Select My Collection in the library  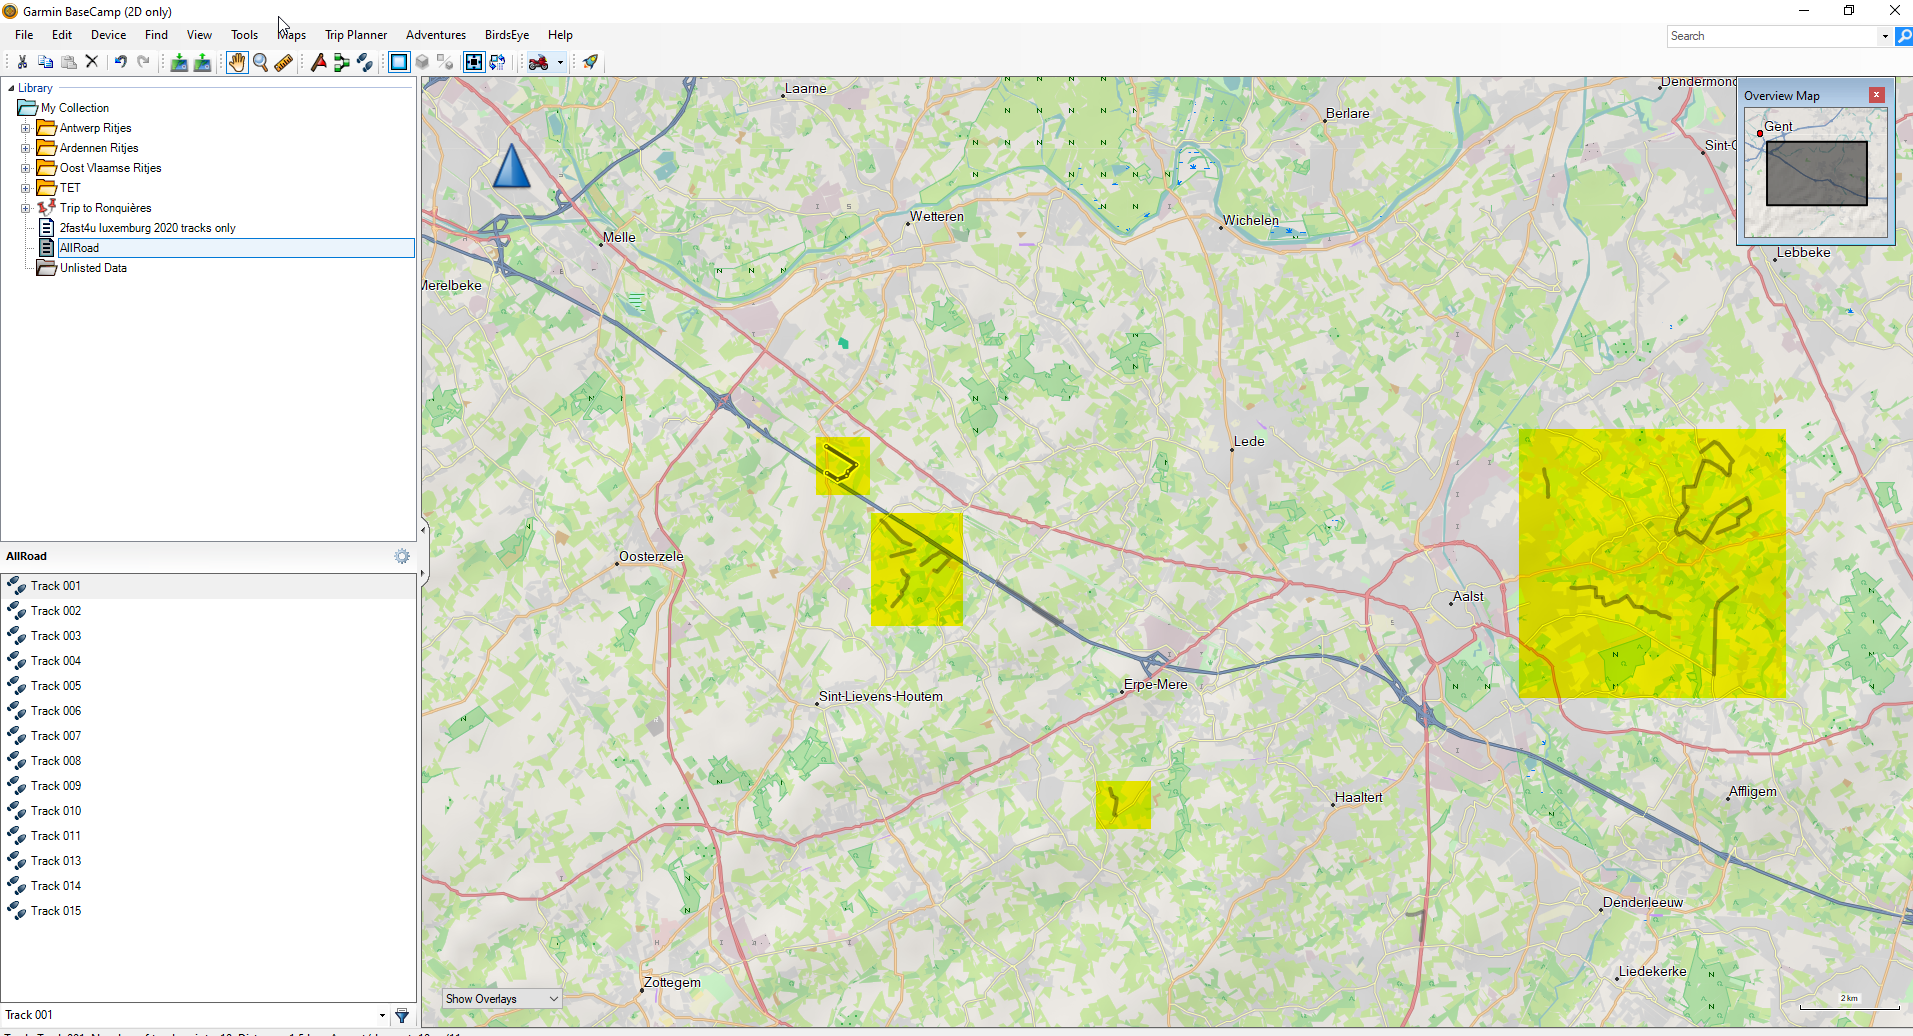(75, 108)
